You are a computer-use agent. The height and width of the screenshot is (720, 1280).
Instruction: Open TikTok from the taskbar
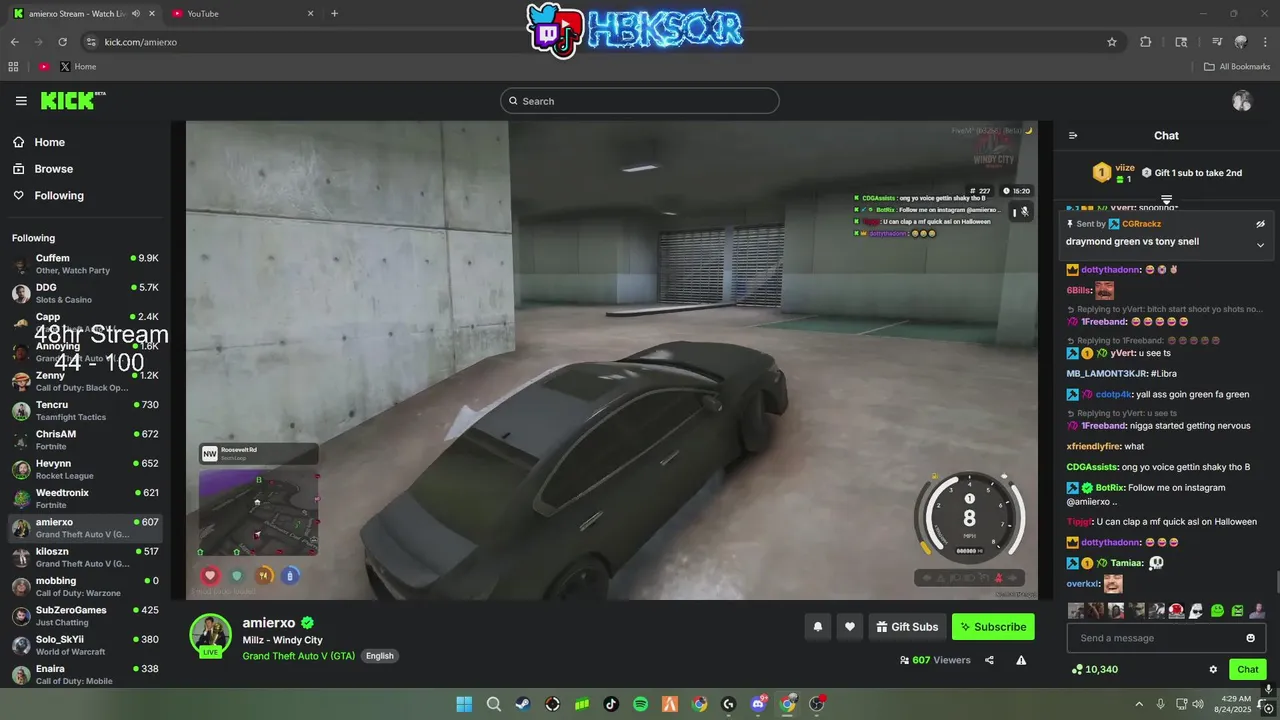point(611,704)
